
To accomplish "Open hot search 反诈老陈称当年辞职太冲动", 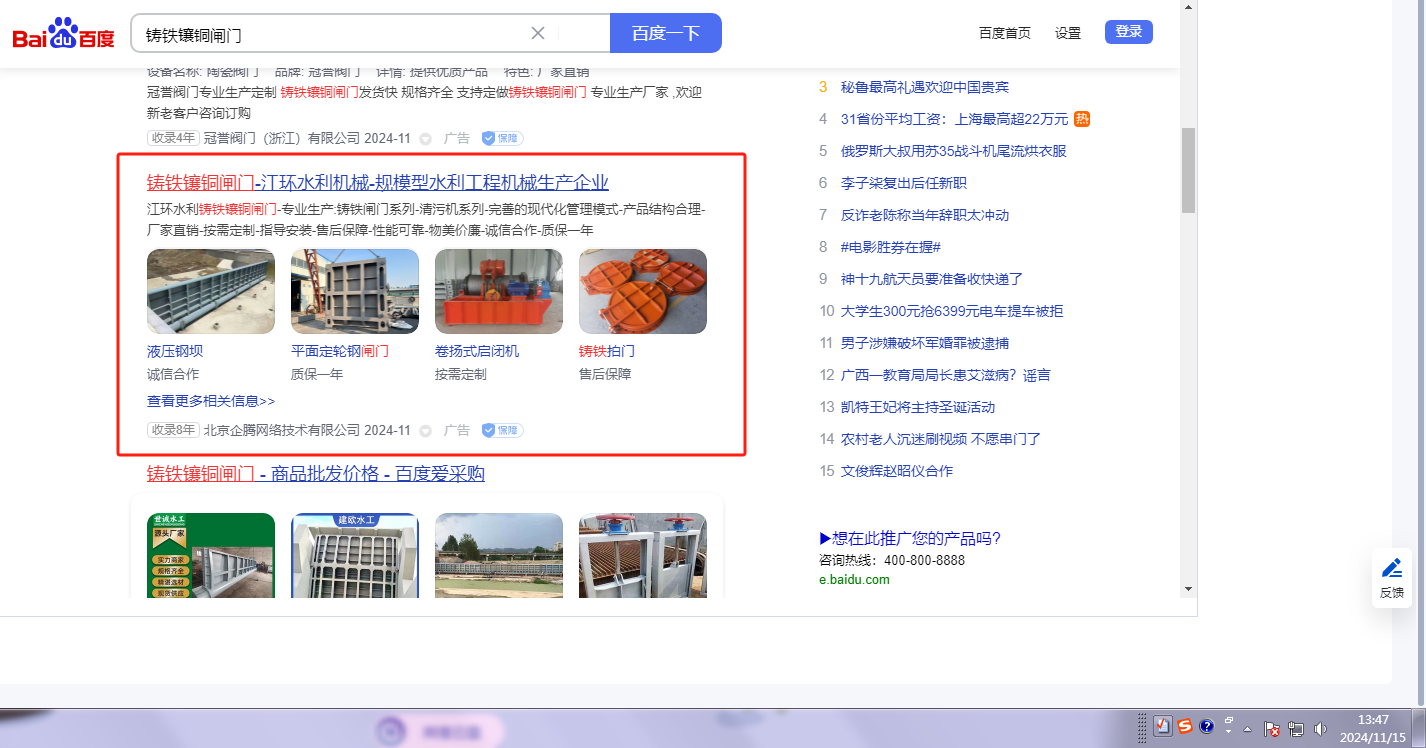I will click(x=925, y=215).
